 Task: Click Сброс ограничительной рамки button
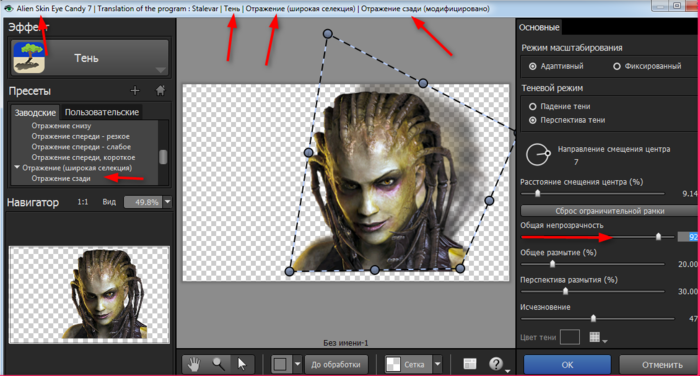(x=610, y=211)
